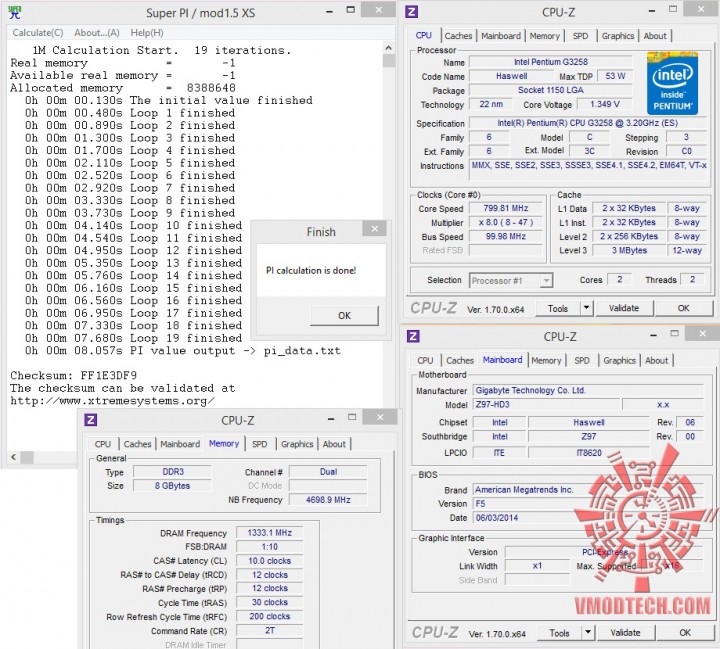Minimize the Mainboard CPU-Z window
The width and height of the screenshot is (720, 649).
pos(653,336)
